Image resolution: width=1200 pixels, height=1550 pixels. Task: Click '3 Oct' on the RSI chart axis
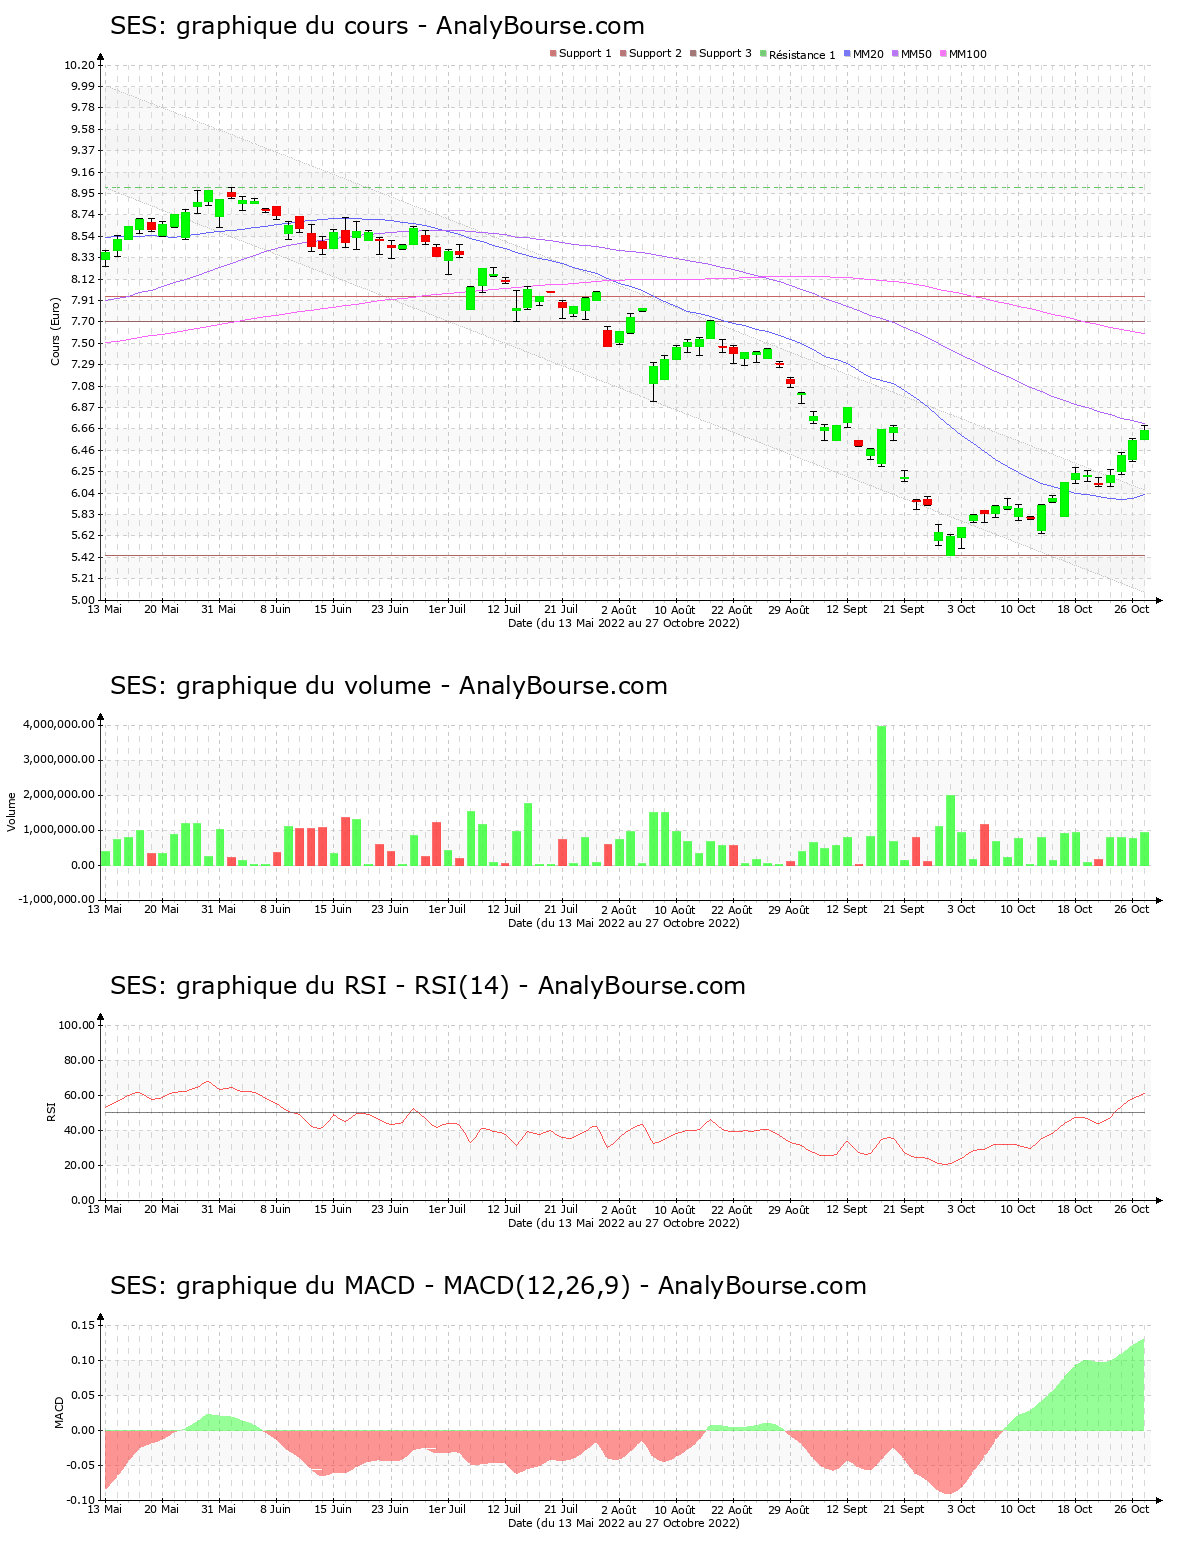[x=961, y=1209]
